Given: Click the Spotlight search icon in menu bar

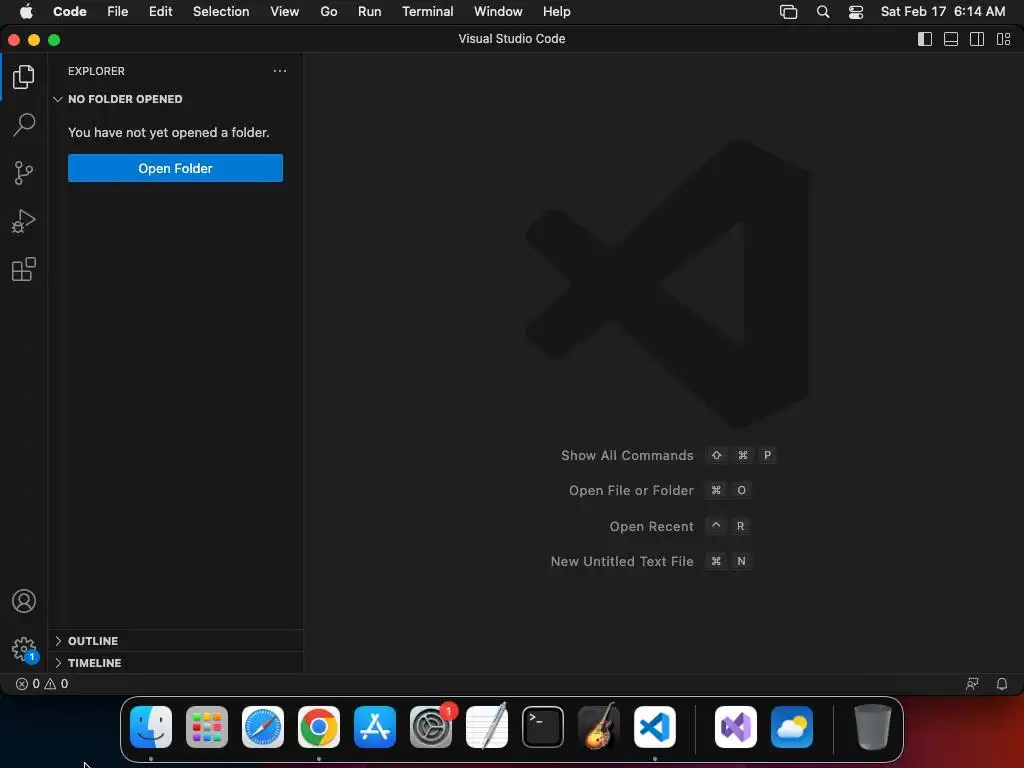Looking at the screenshot, I should (823, 12).
